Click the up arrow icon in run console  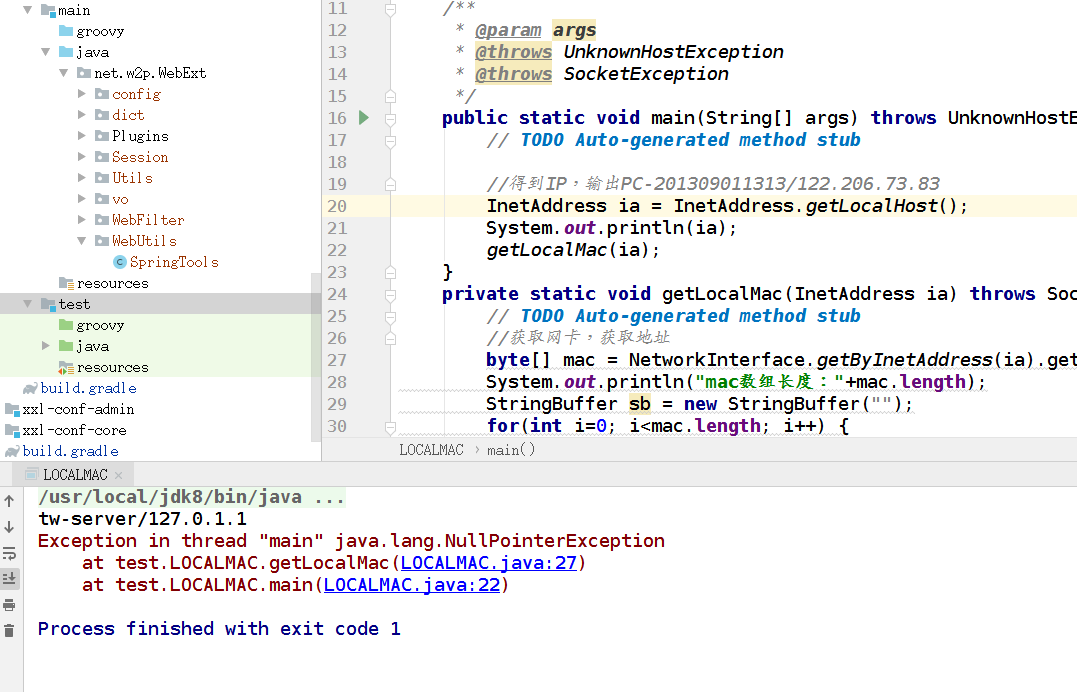point(9,501)
